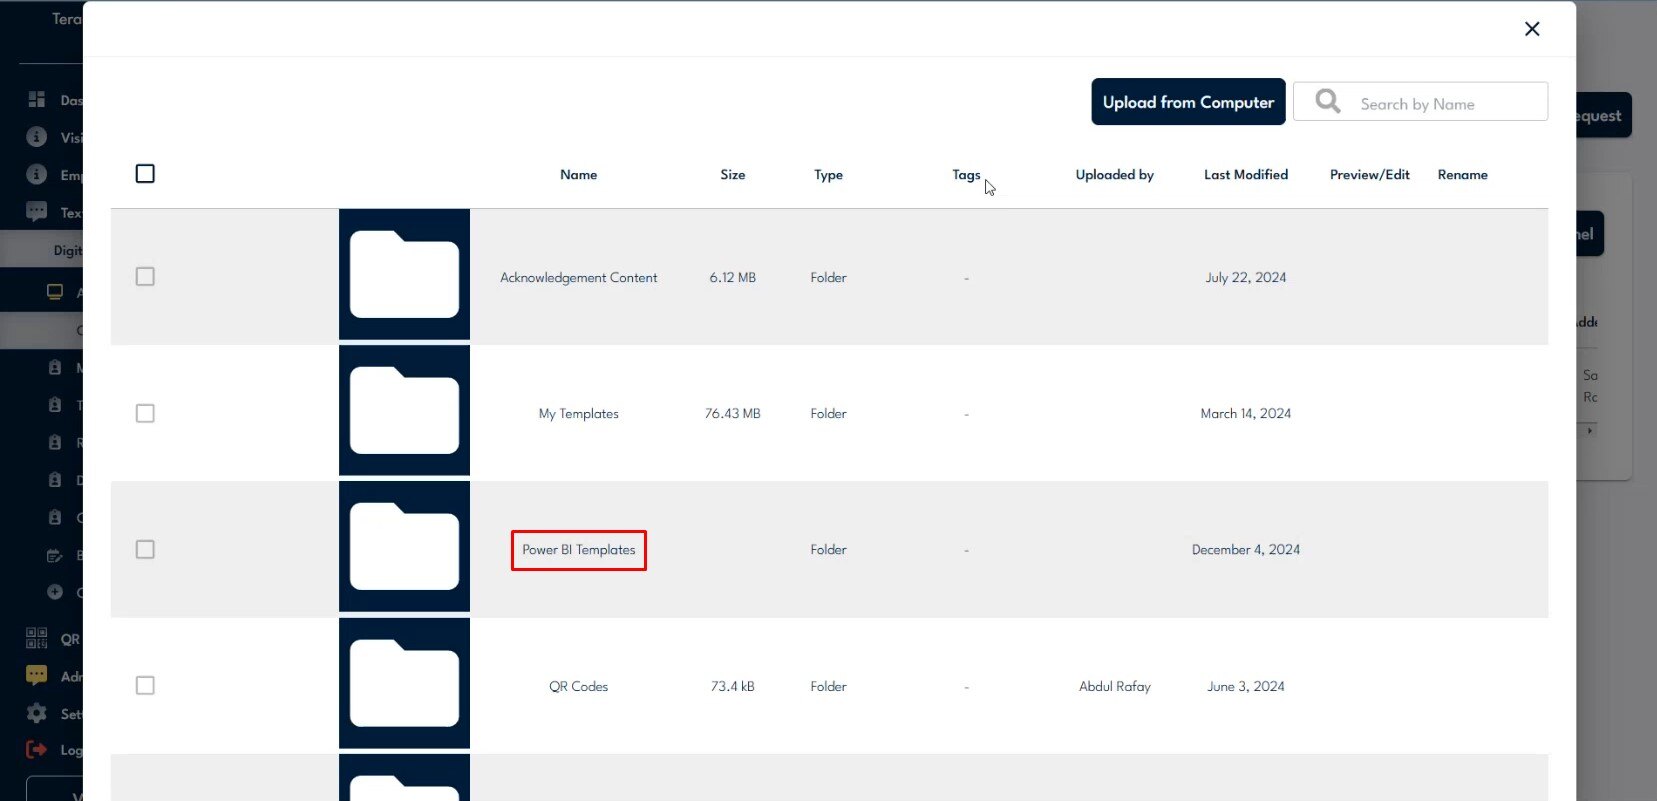The image size is (1657, 801).
Task: Select the Employees info icon in the sidebar
Action: click(37, 174)
